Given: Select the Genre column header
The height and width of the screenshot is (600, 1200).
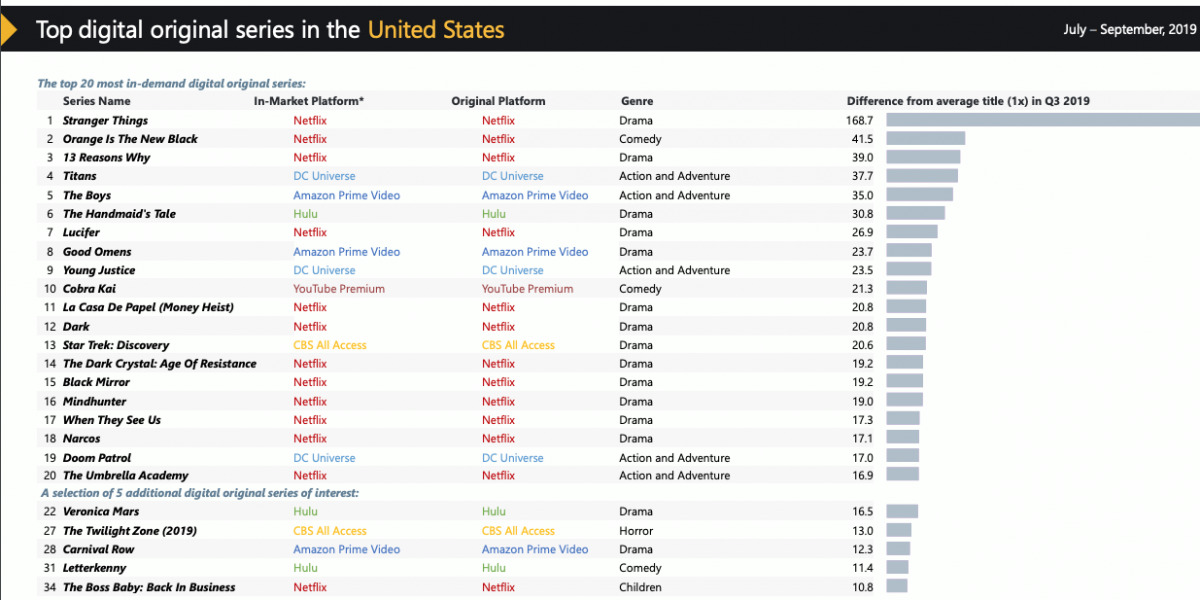Looking at the screenshot, I should click(636, 101).
